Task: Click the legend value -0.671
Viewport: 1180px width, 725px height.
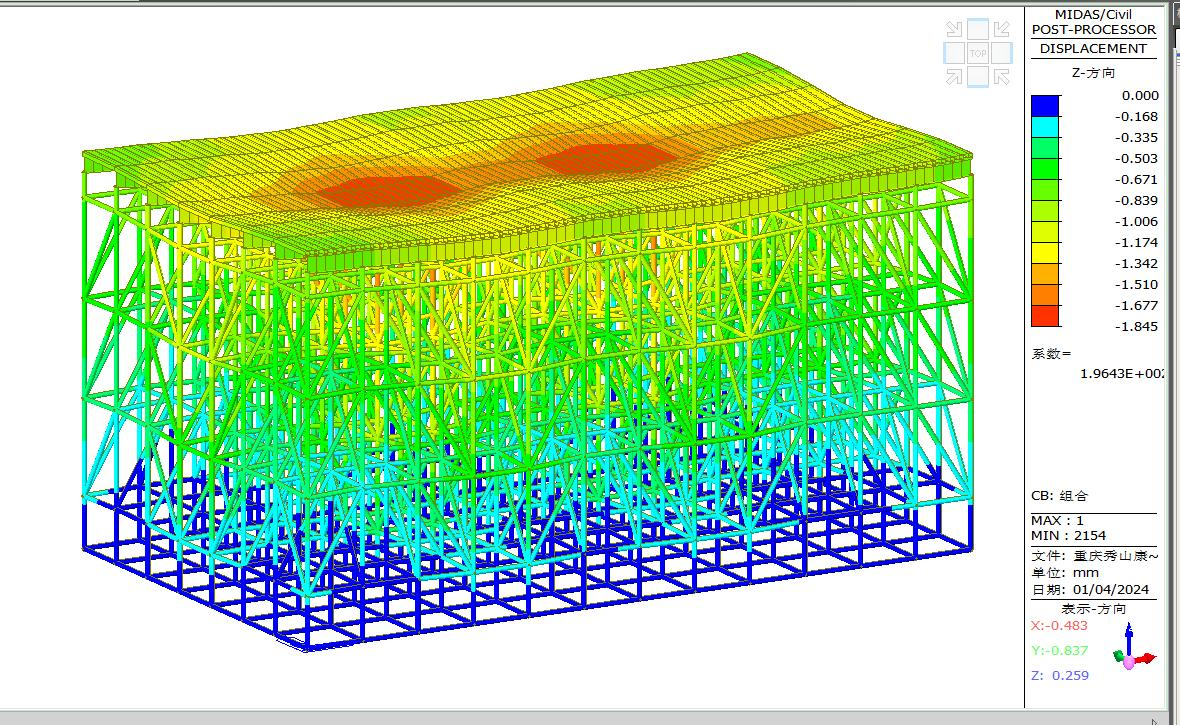Action: click(x=1136, y=180)
